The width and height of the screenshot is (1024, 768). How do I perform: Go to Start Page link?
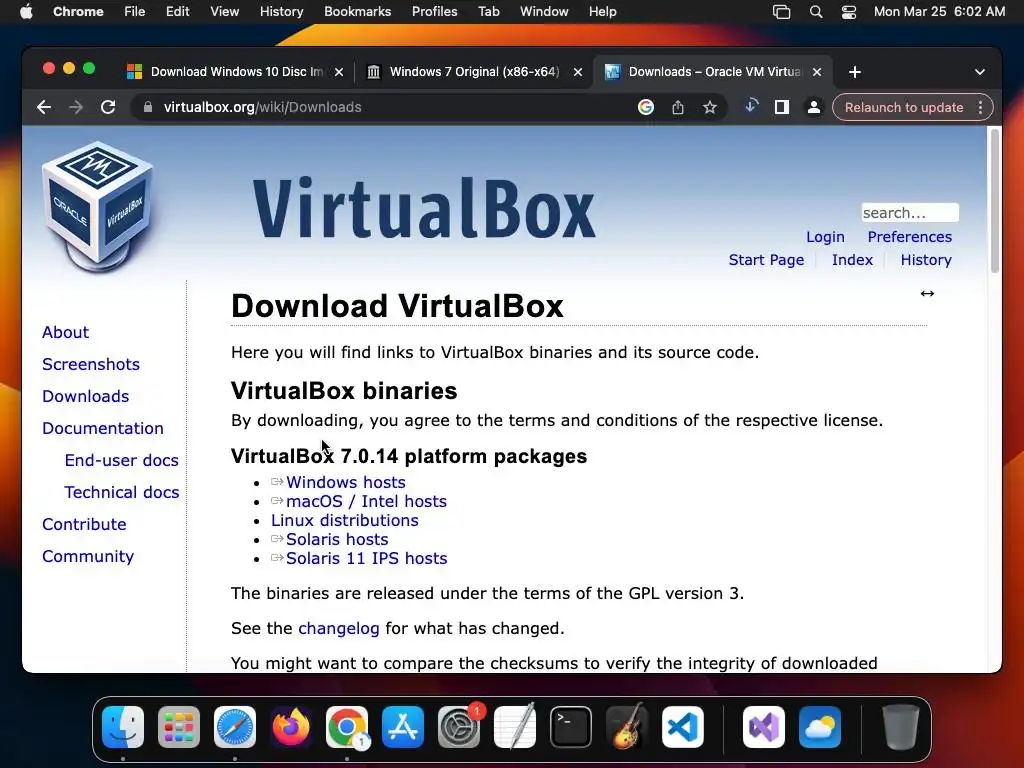766,260
